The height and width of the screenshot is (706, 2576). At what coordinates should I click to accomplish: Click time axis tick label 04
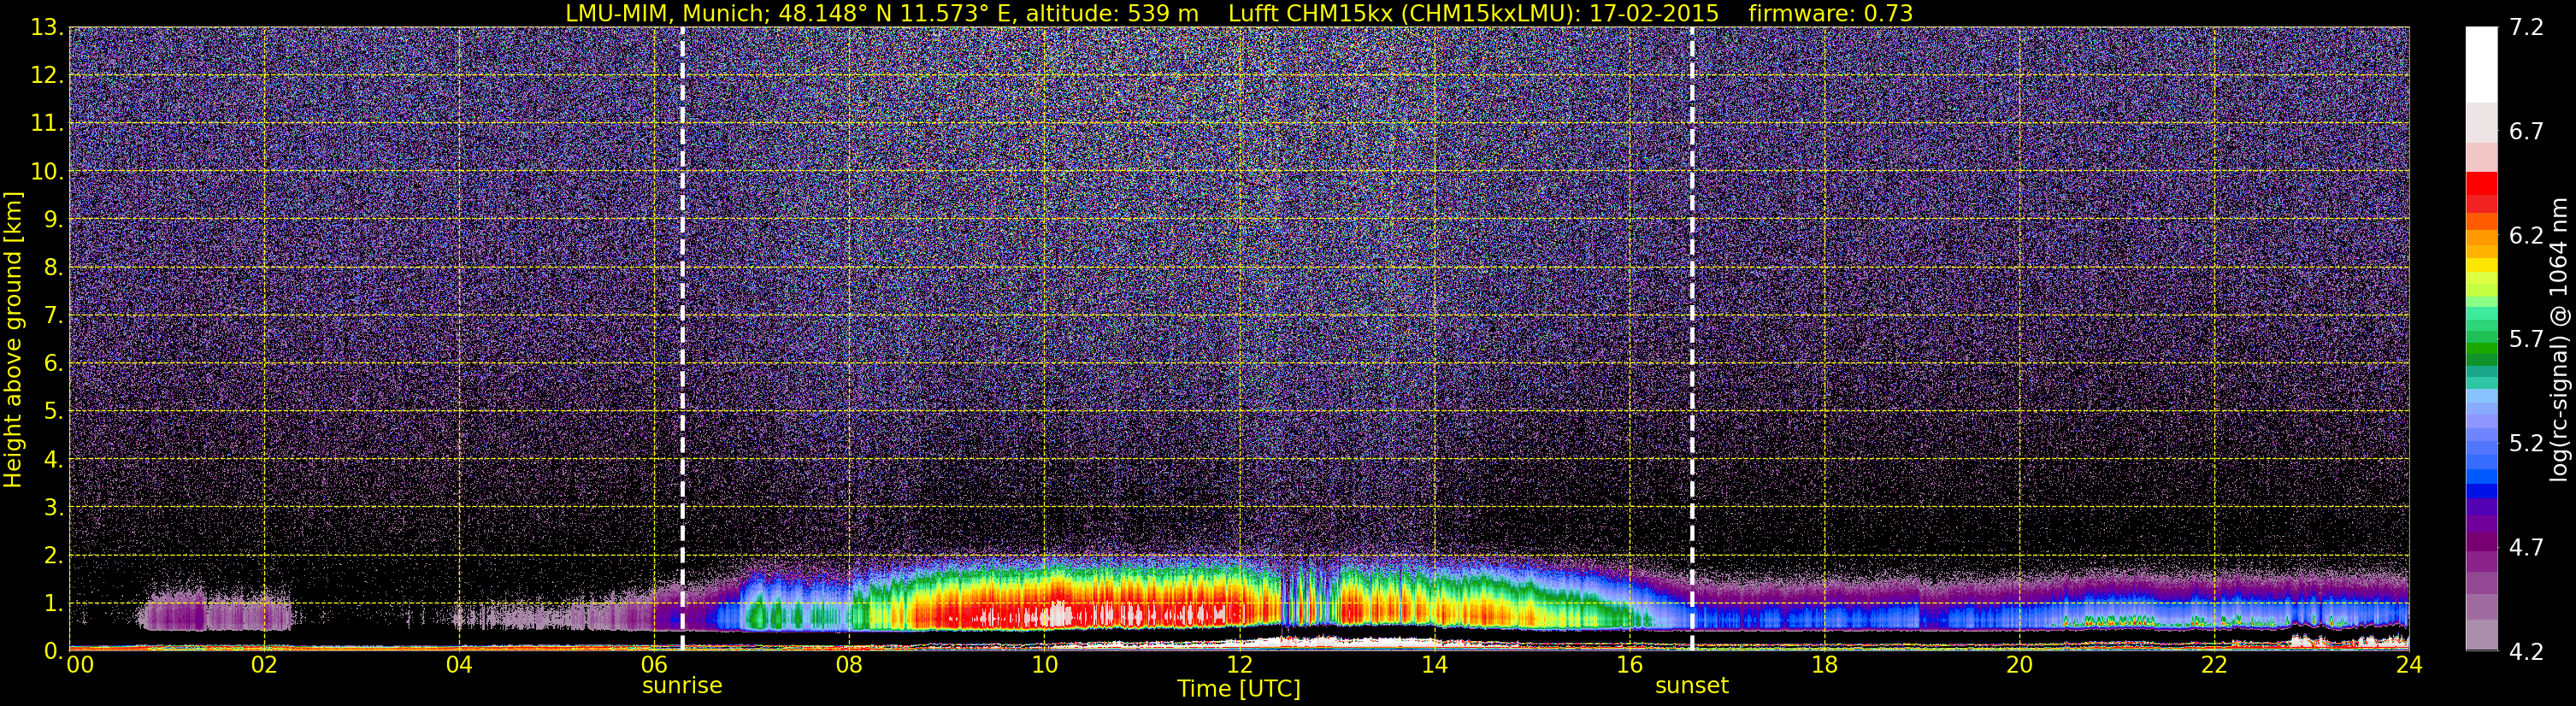click(x=459, y=665)
